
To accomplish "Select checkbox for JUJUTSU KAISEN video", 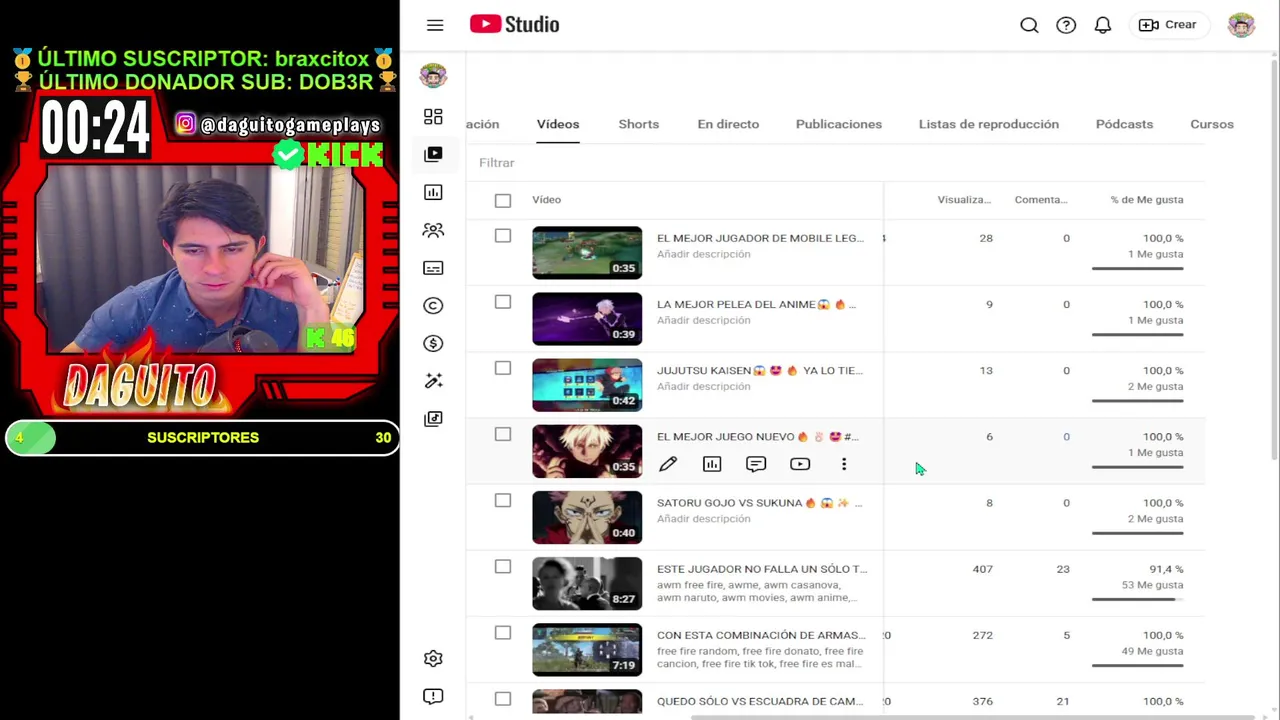I will pos(503,368).
